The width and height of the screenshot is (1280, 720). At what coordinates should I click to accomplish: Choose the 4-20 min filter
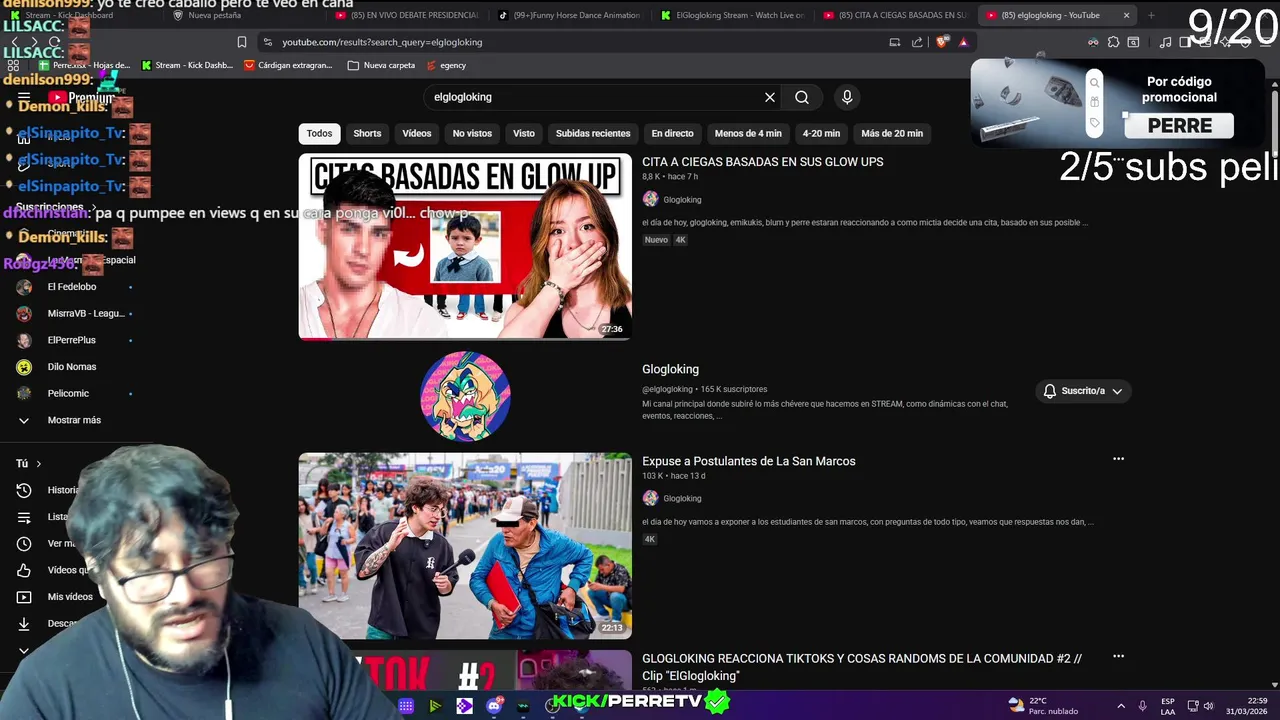point(821,133)
